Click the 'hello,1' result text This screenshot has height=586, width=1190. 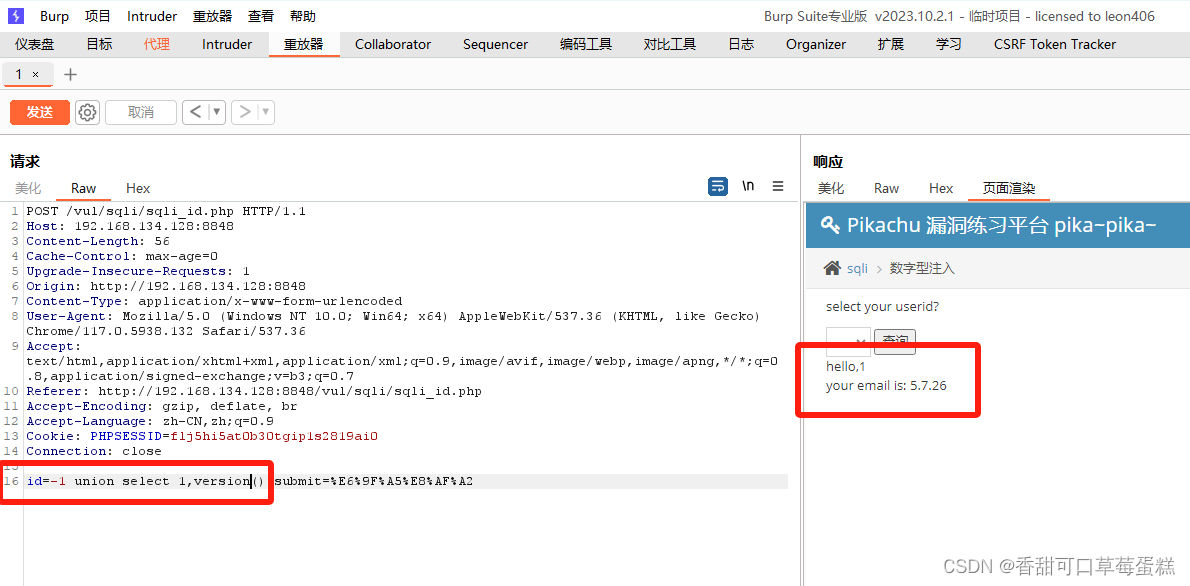[x=845, y=367]
